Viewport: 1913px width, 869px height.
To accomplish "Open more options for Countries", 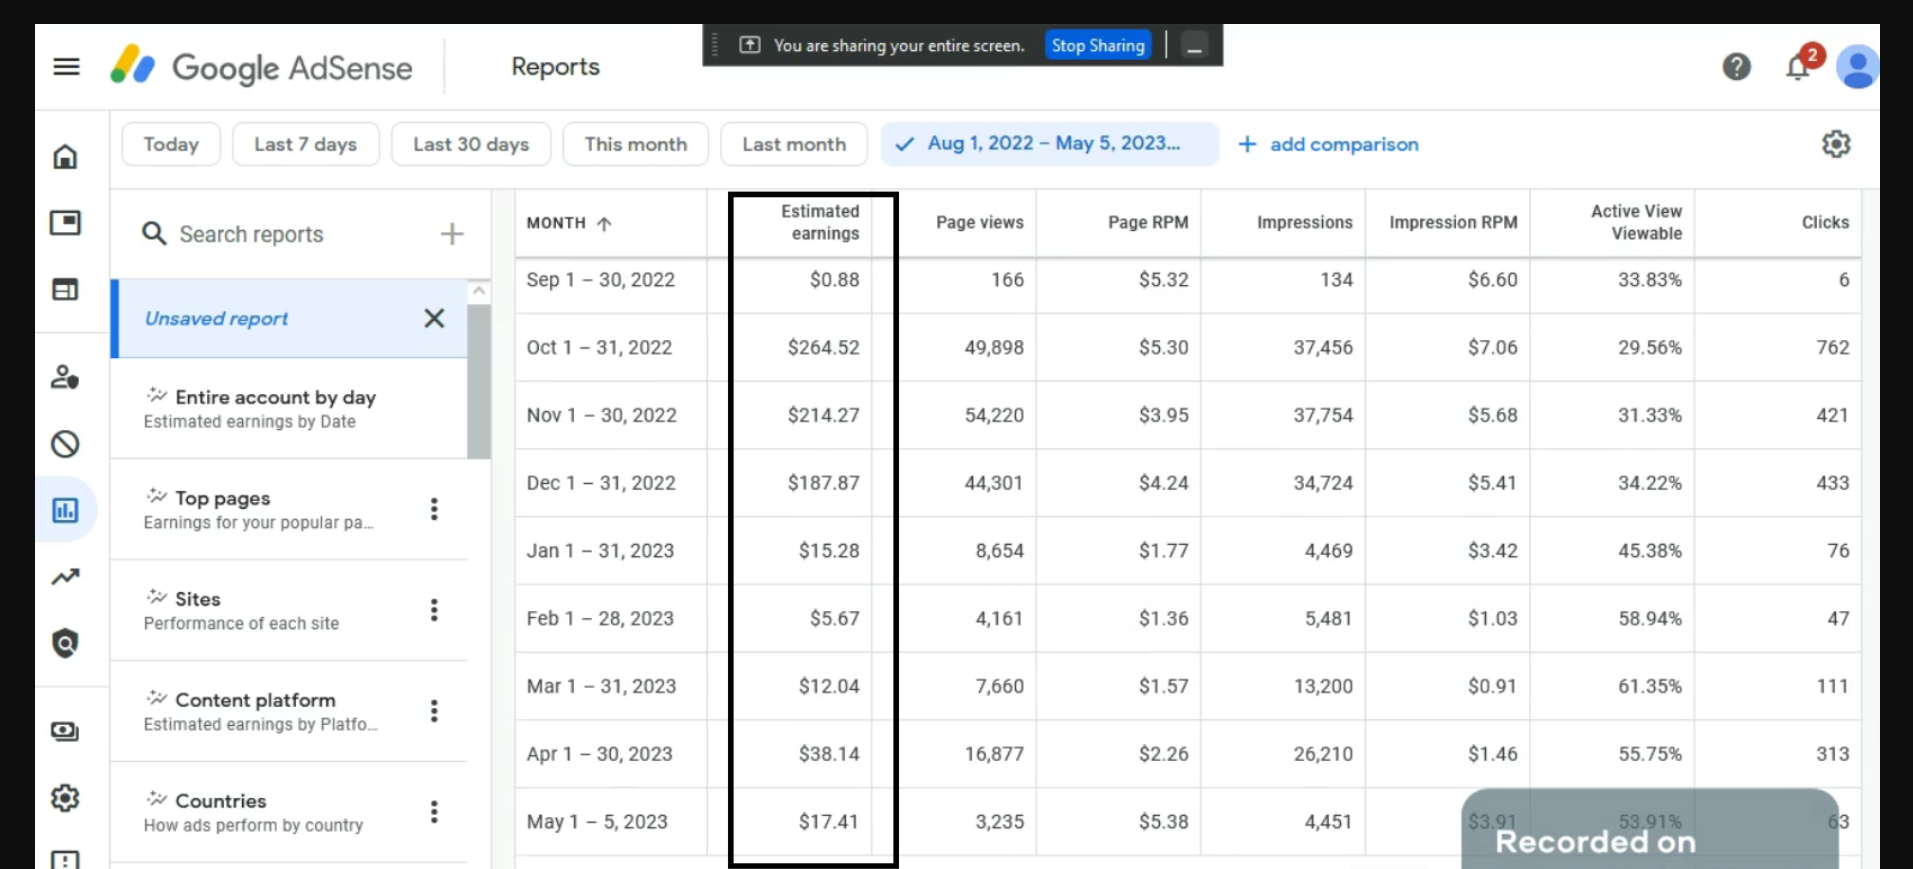I will pos(434,811).
